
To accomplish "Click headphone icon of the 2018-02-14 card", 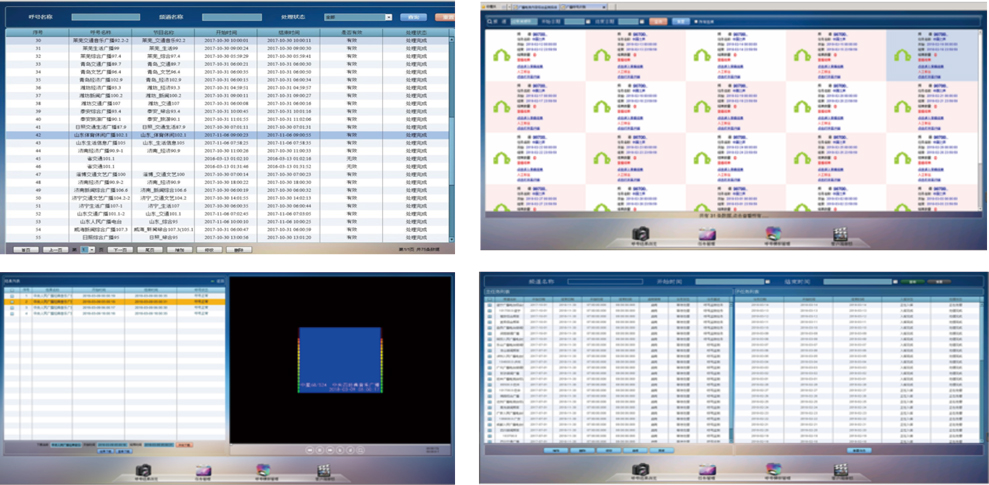I will 702,56.
